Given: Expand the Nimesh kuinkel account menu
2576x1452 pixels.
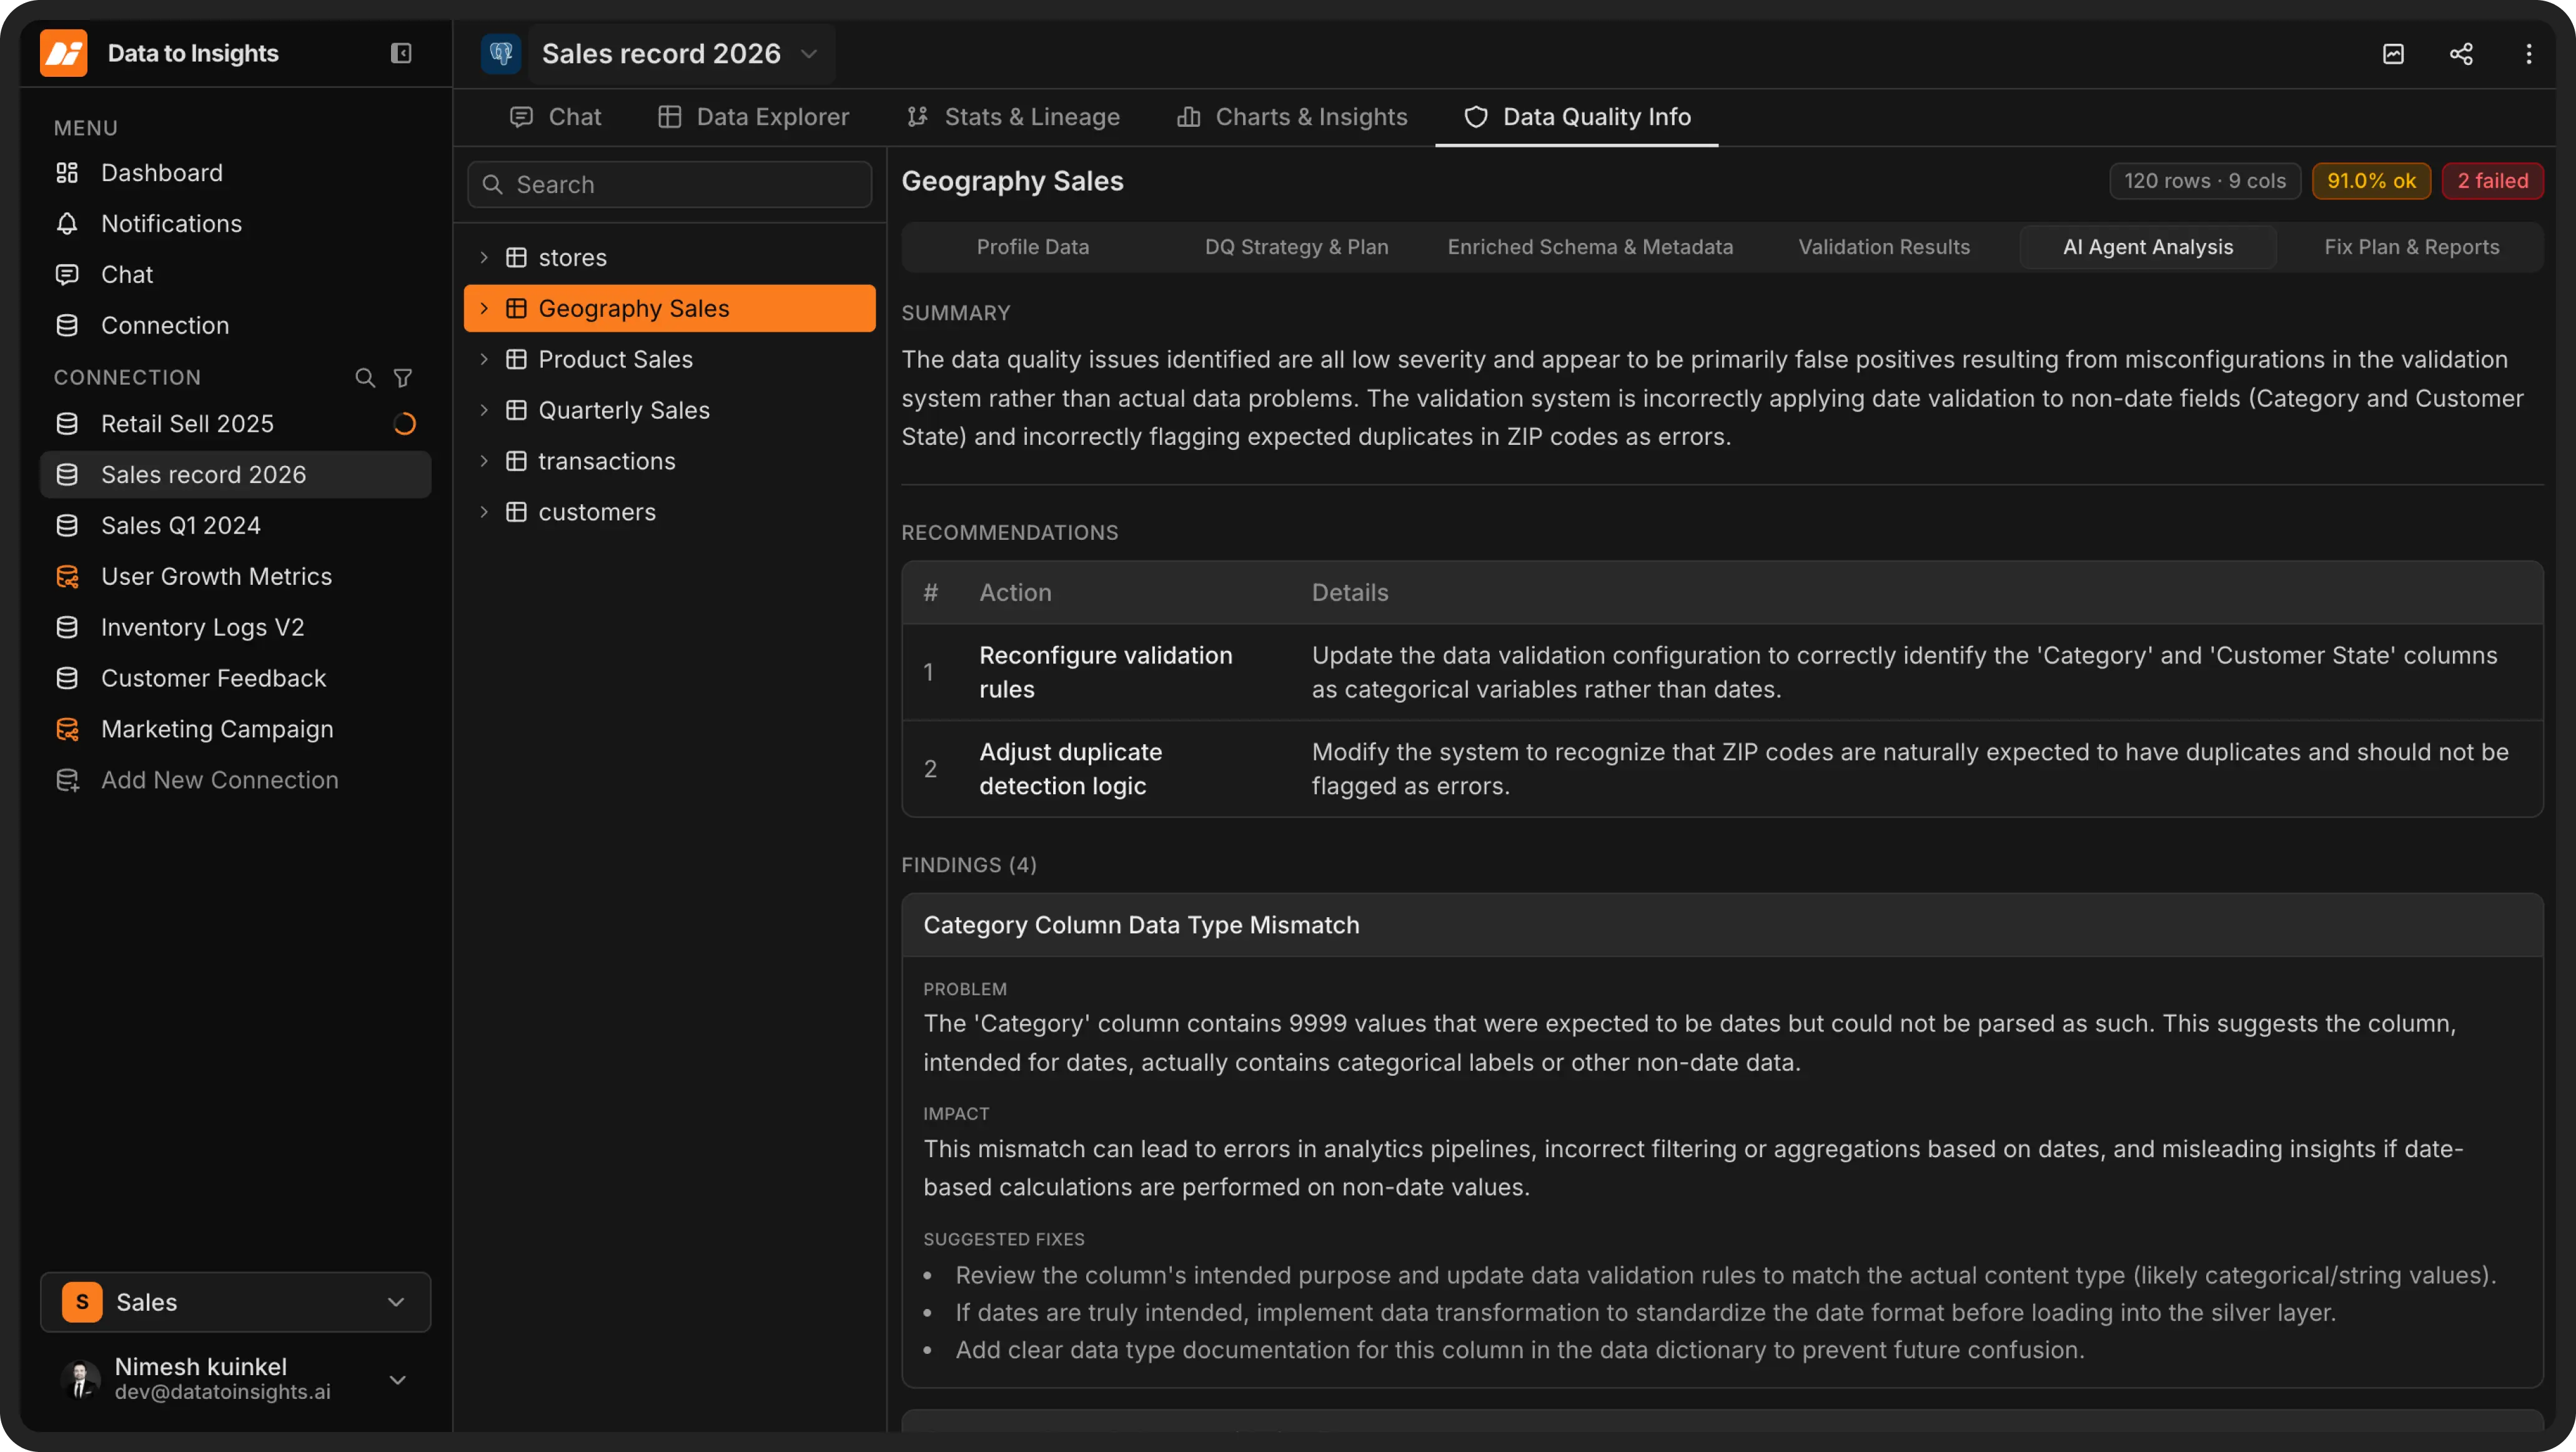Looking at the screenshot, I should 396,1380.
